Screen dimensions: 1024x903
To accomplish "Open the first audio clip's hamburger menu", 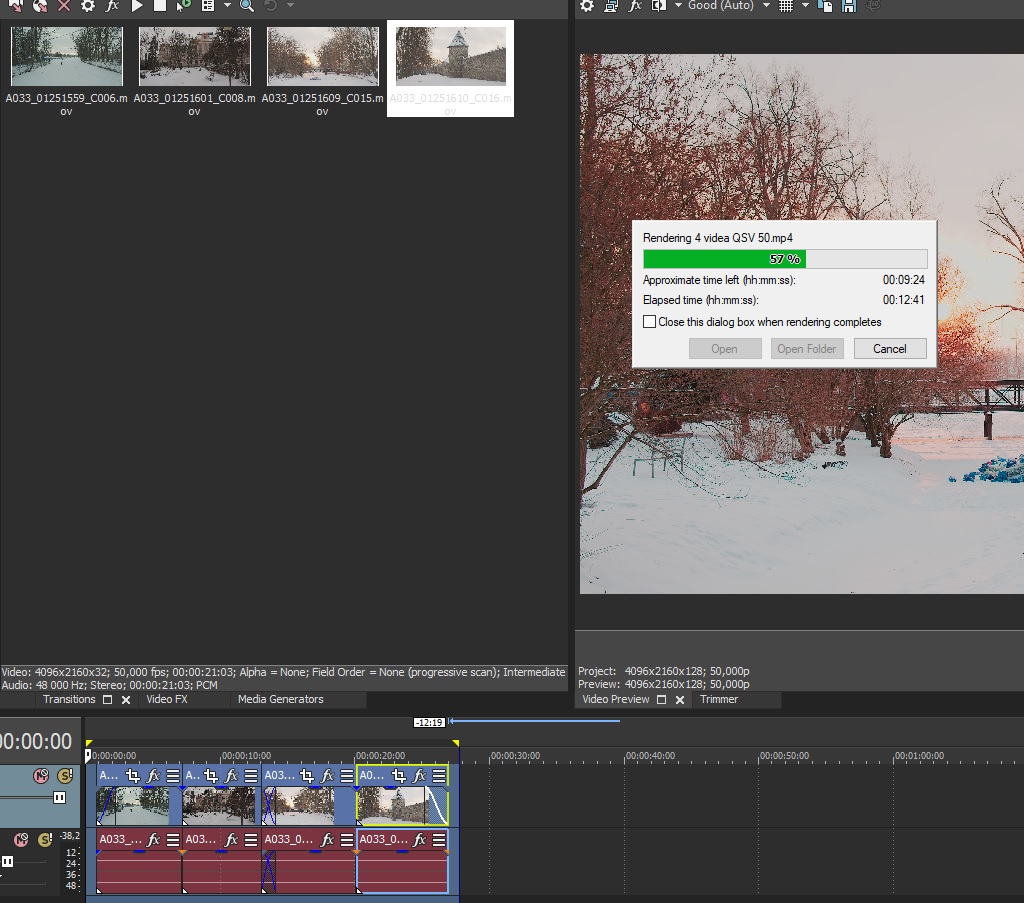I will (173, 840).
